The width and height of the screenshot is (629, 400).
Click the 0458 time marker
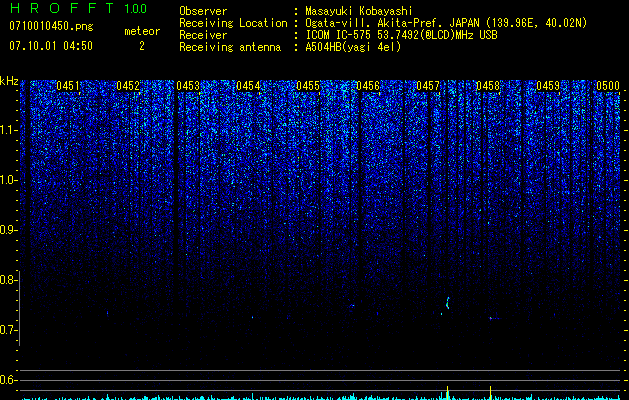pyautogui.click(x=488, y=86)
